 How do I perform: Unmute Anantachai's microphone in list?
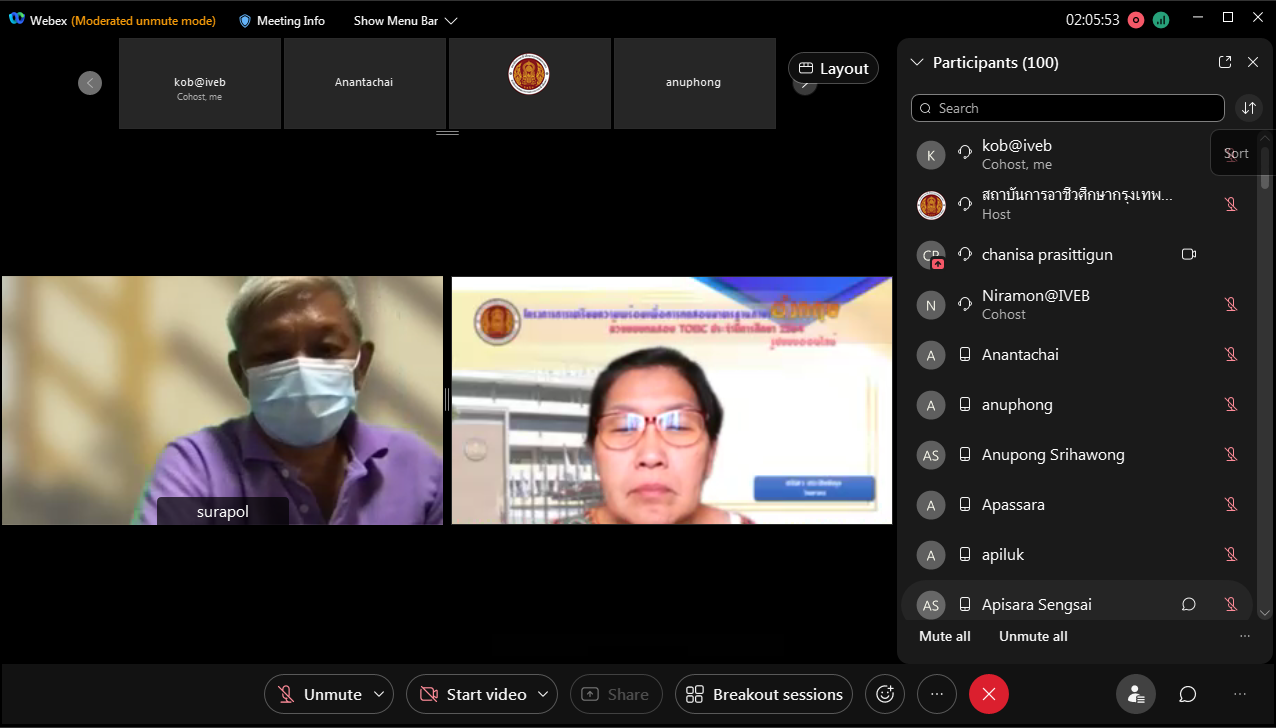click(1231, 354)
